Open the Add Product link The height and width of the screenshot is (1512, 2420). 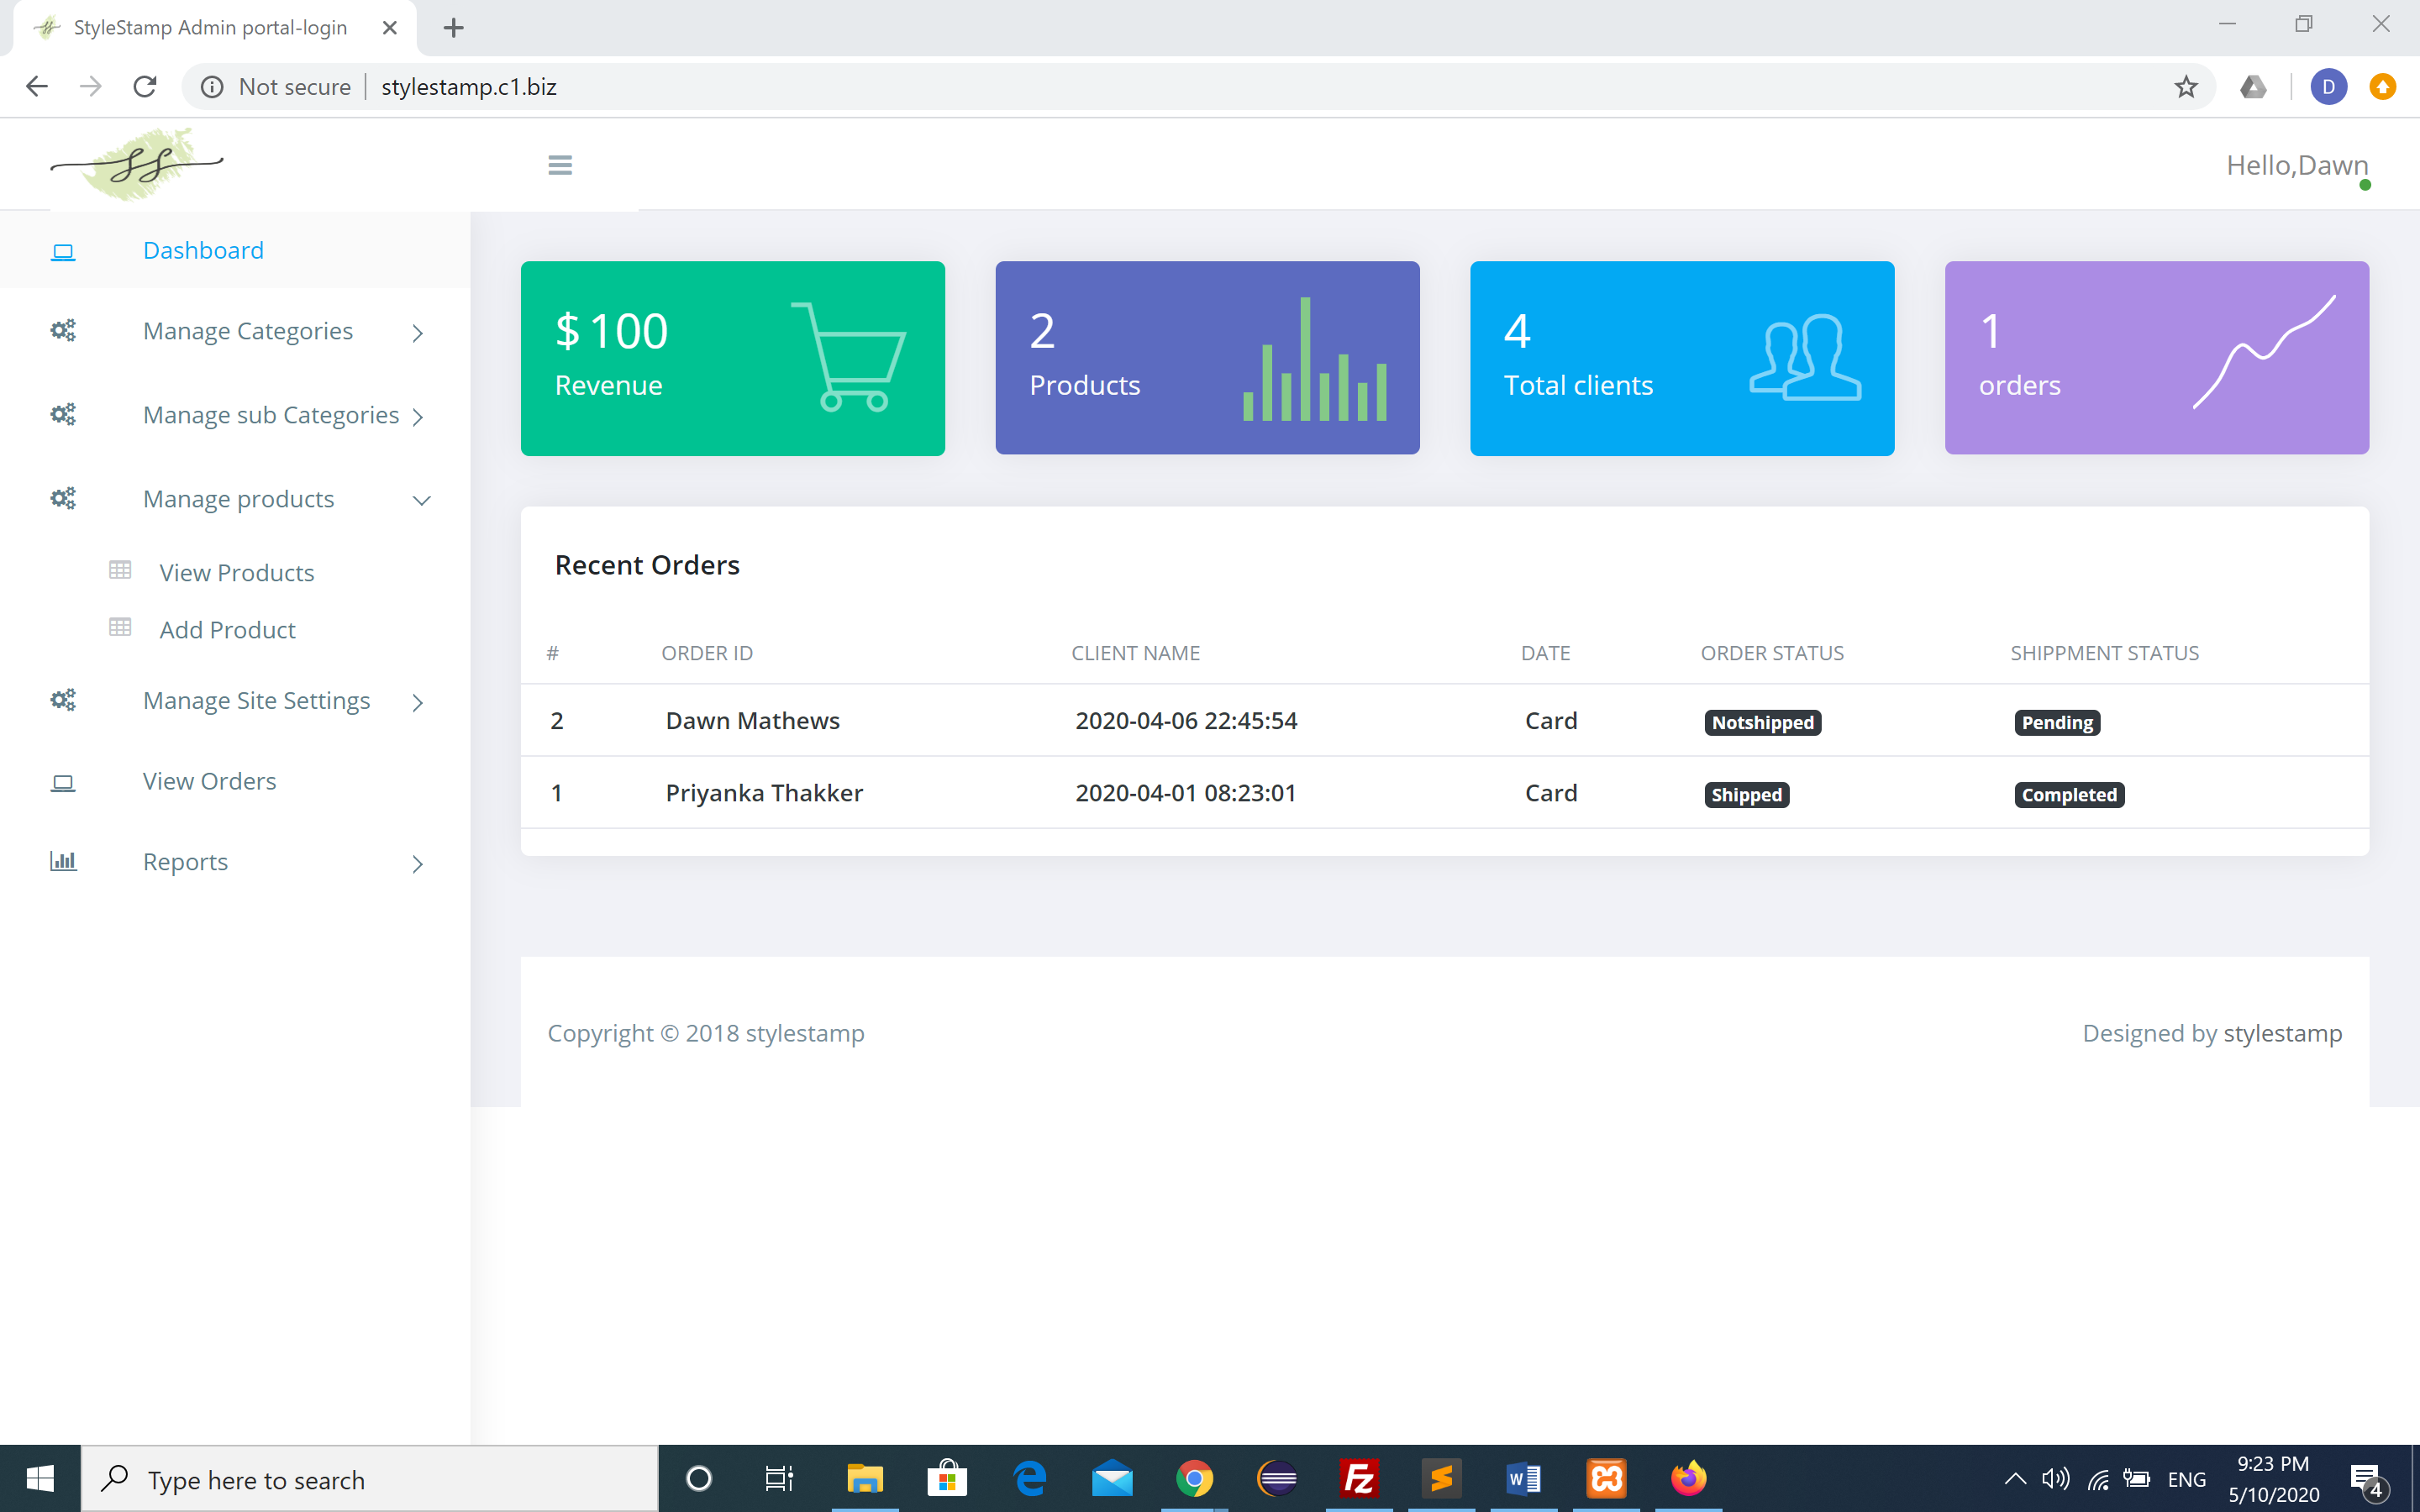[227, 630]
